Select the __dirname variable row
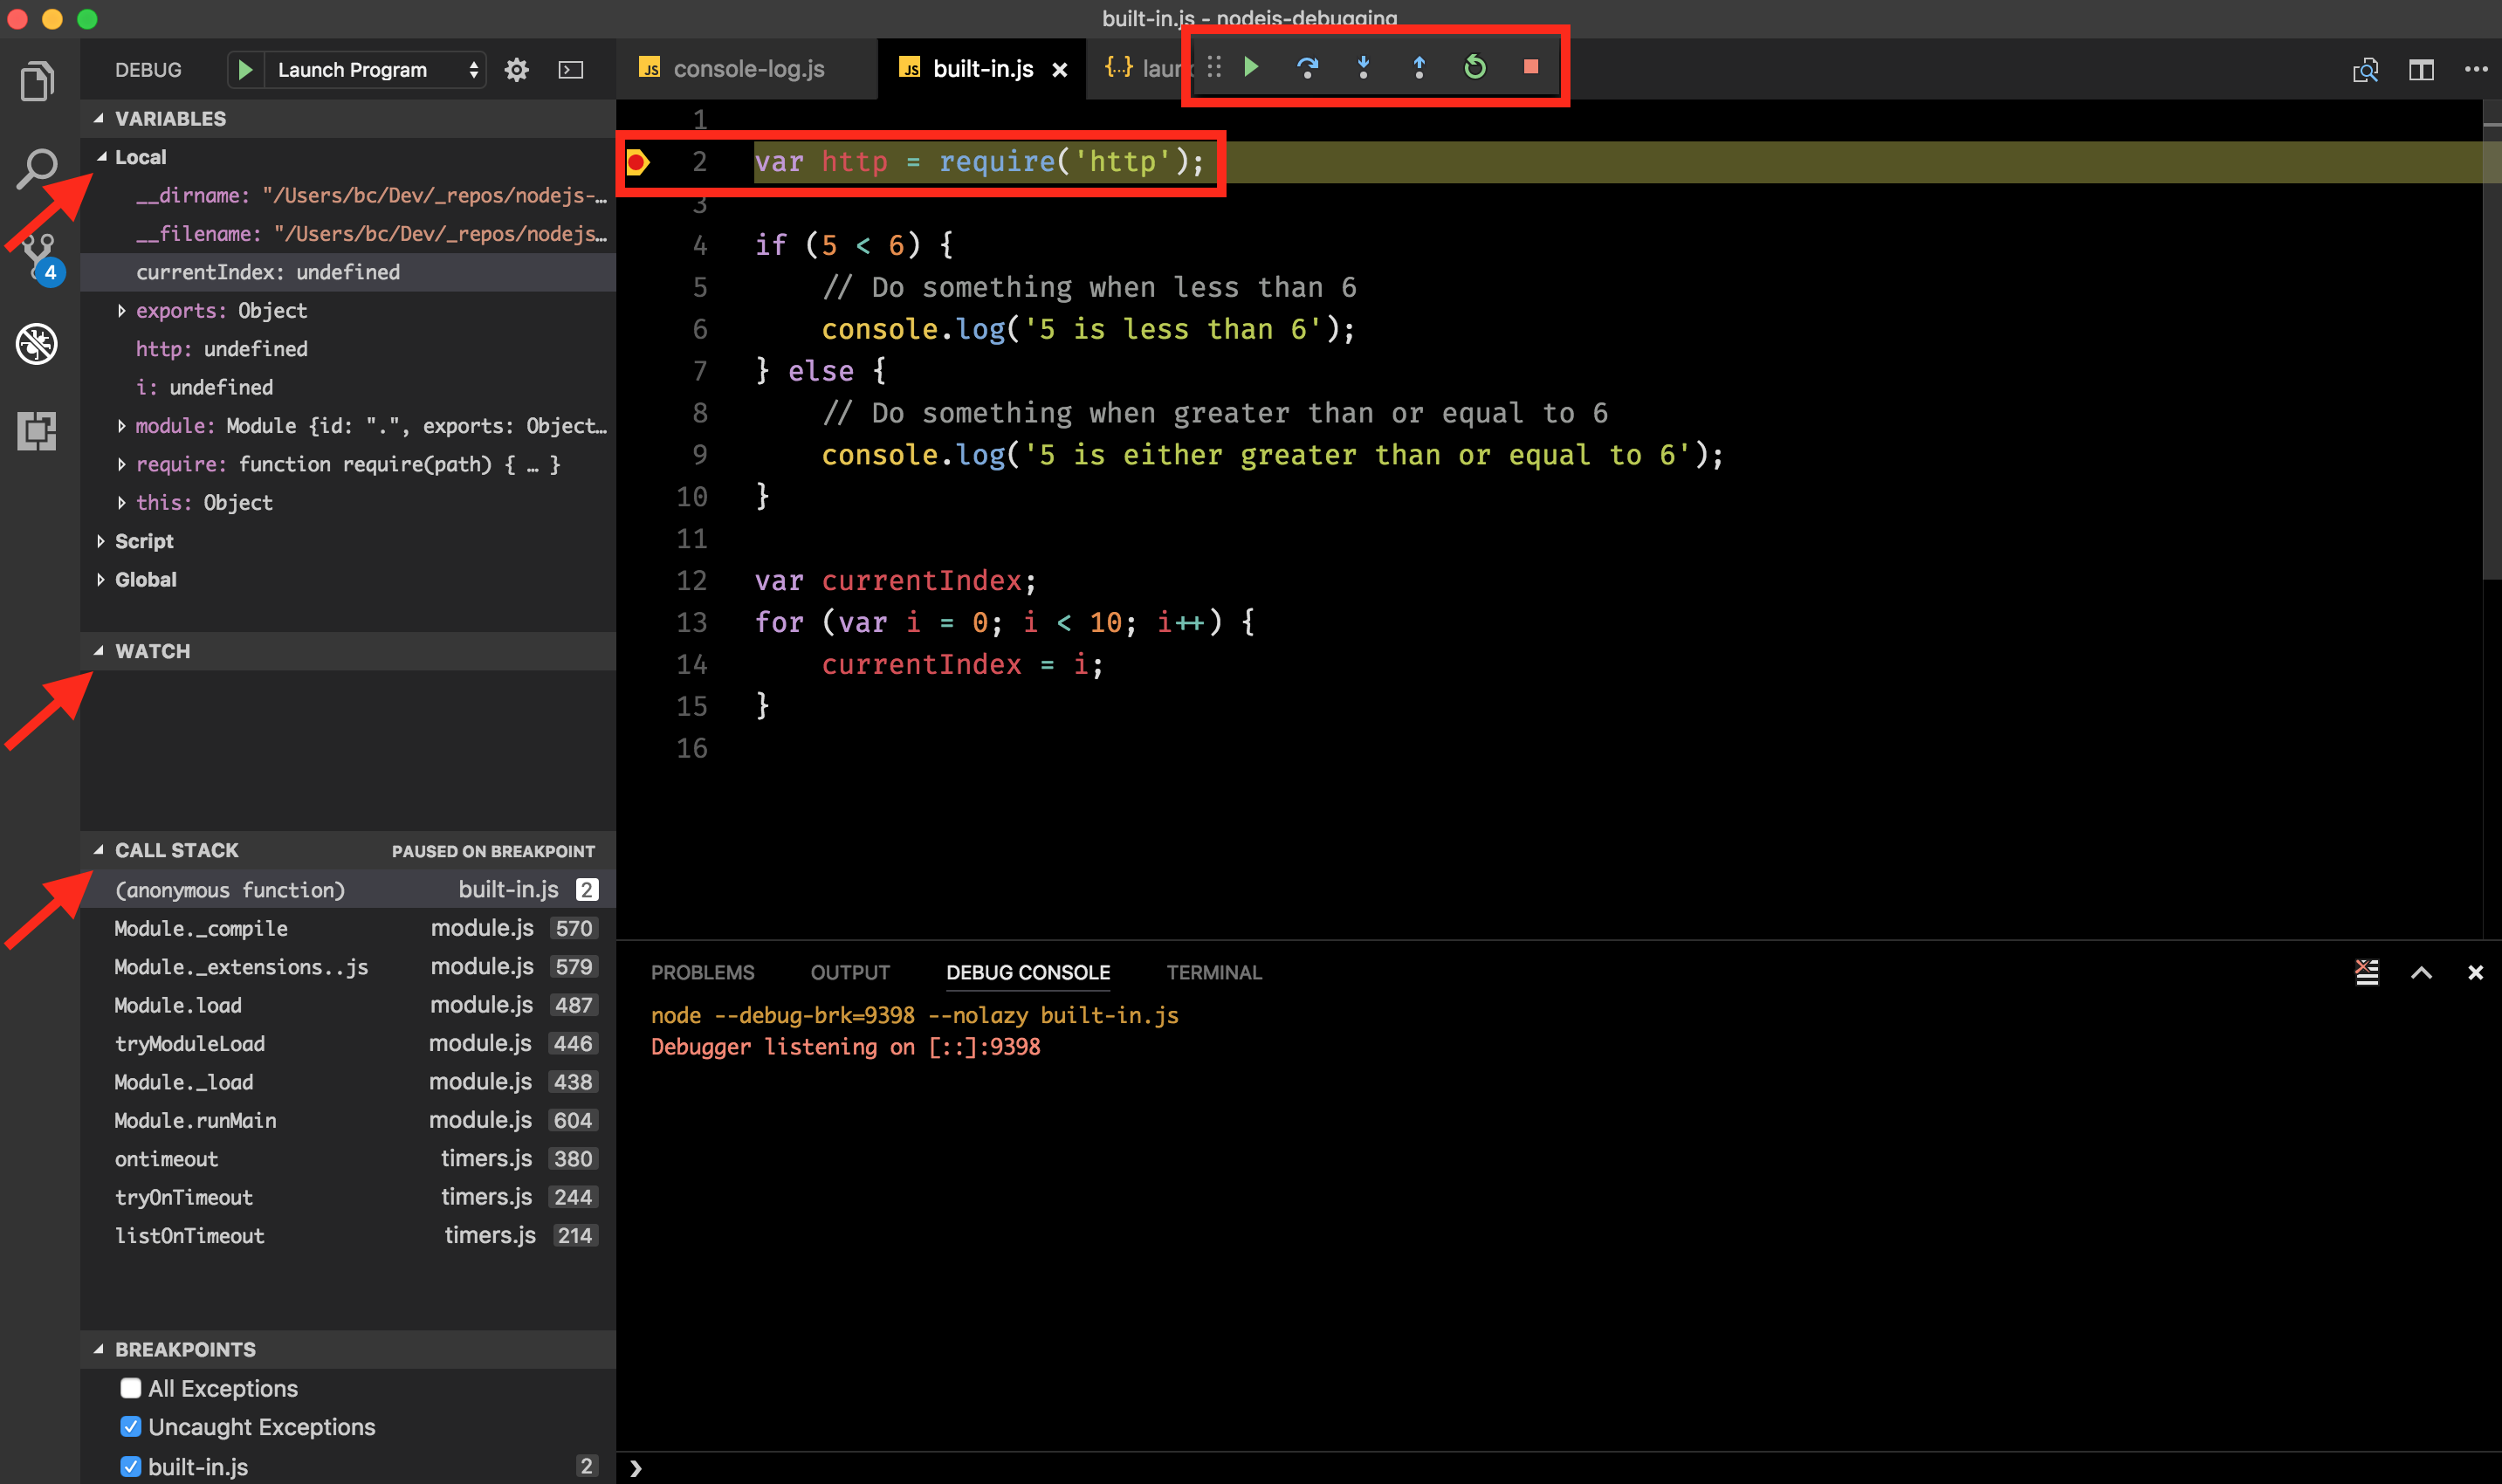Viewport: 2502px width, 1484px height. pos(348,195)
